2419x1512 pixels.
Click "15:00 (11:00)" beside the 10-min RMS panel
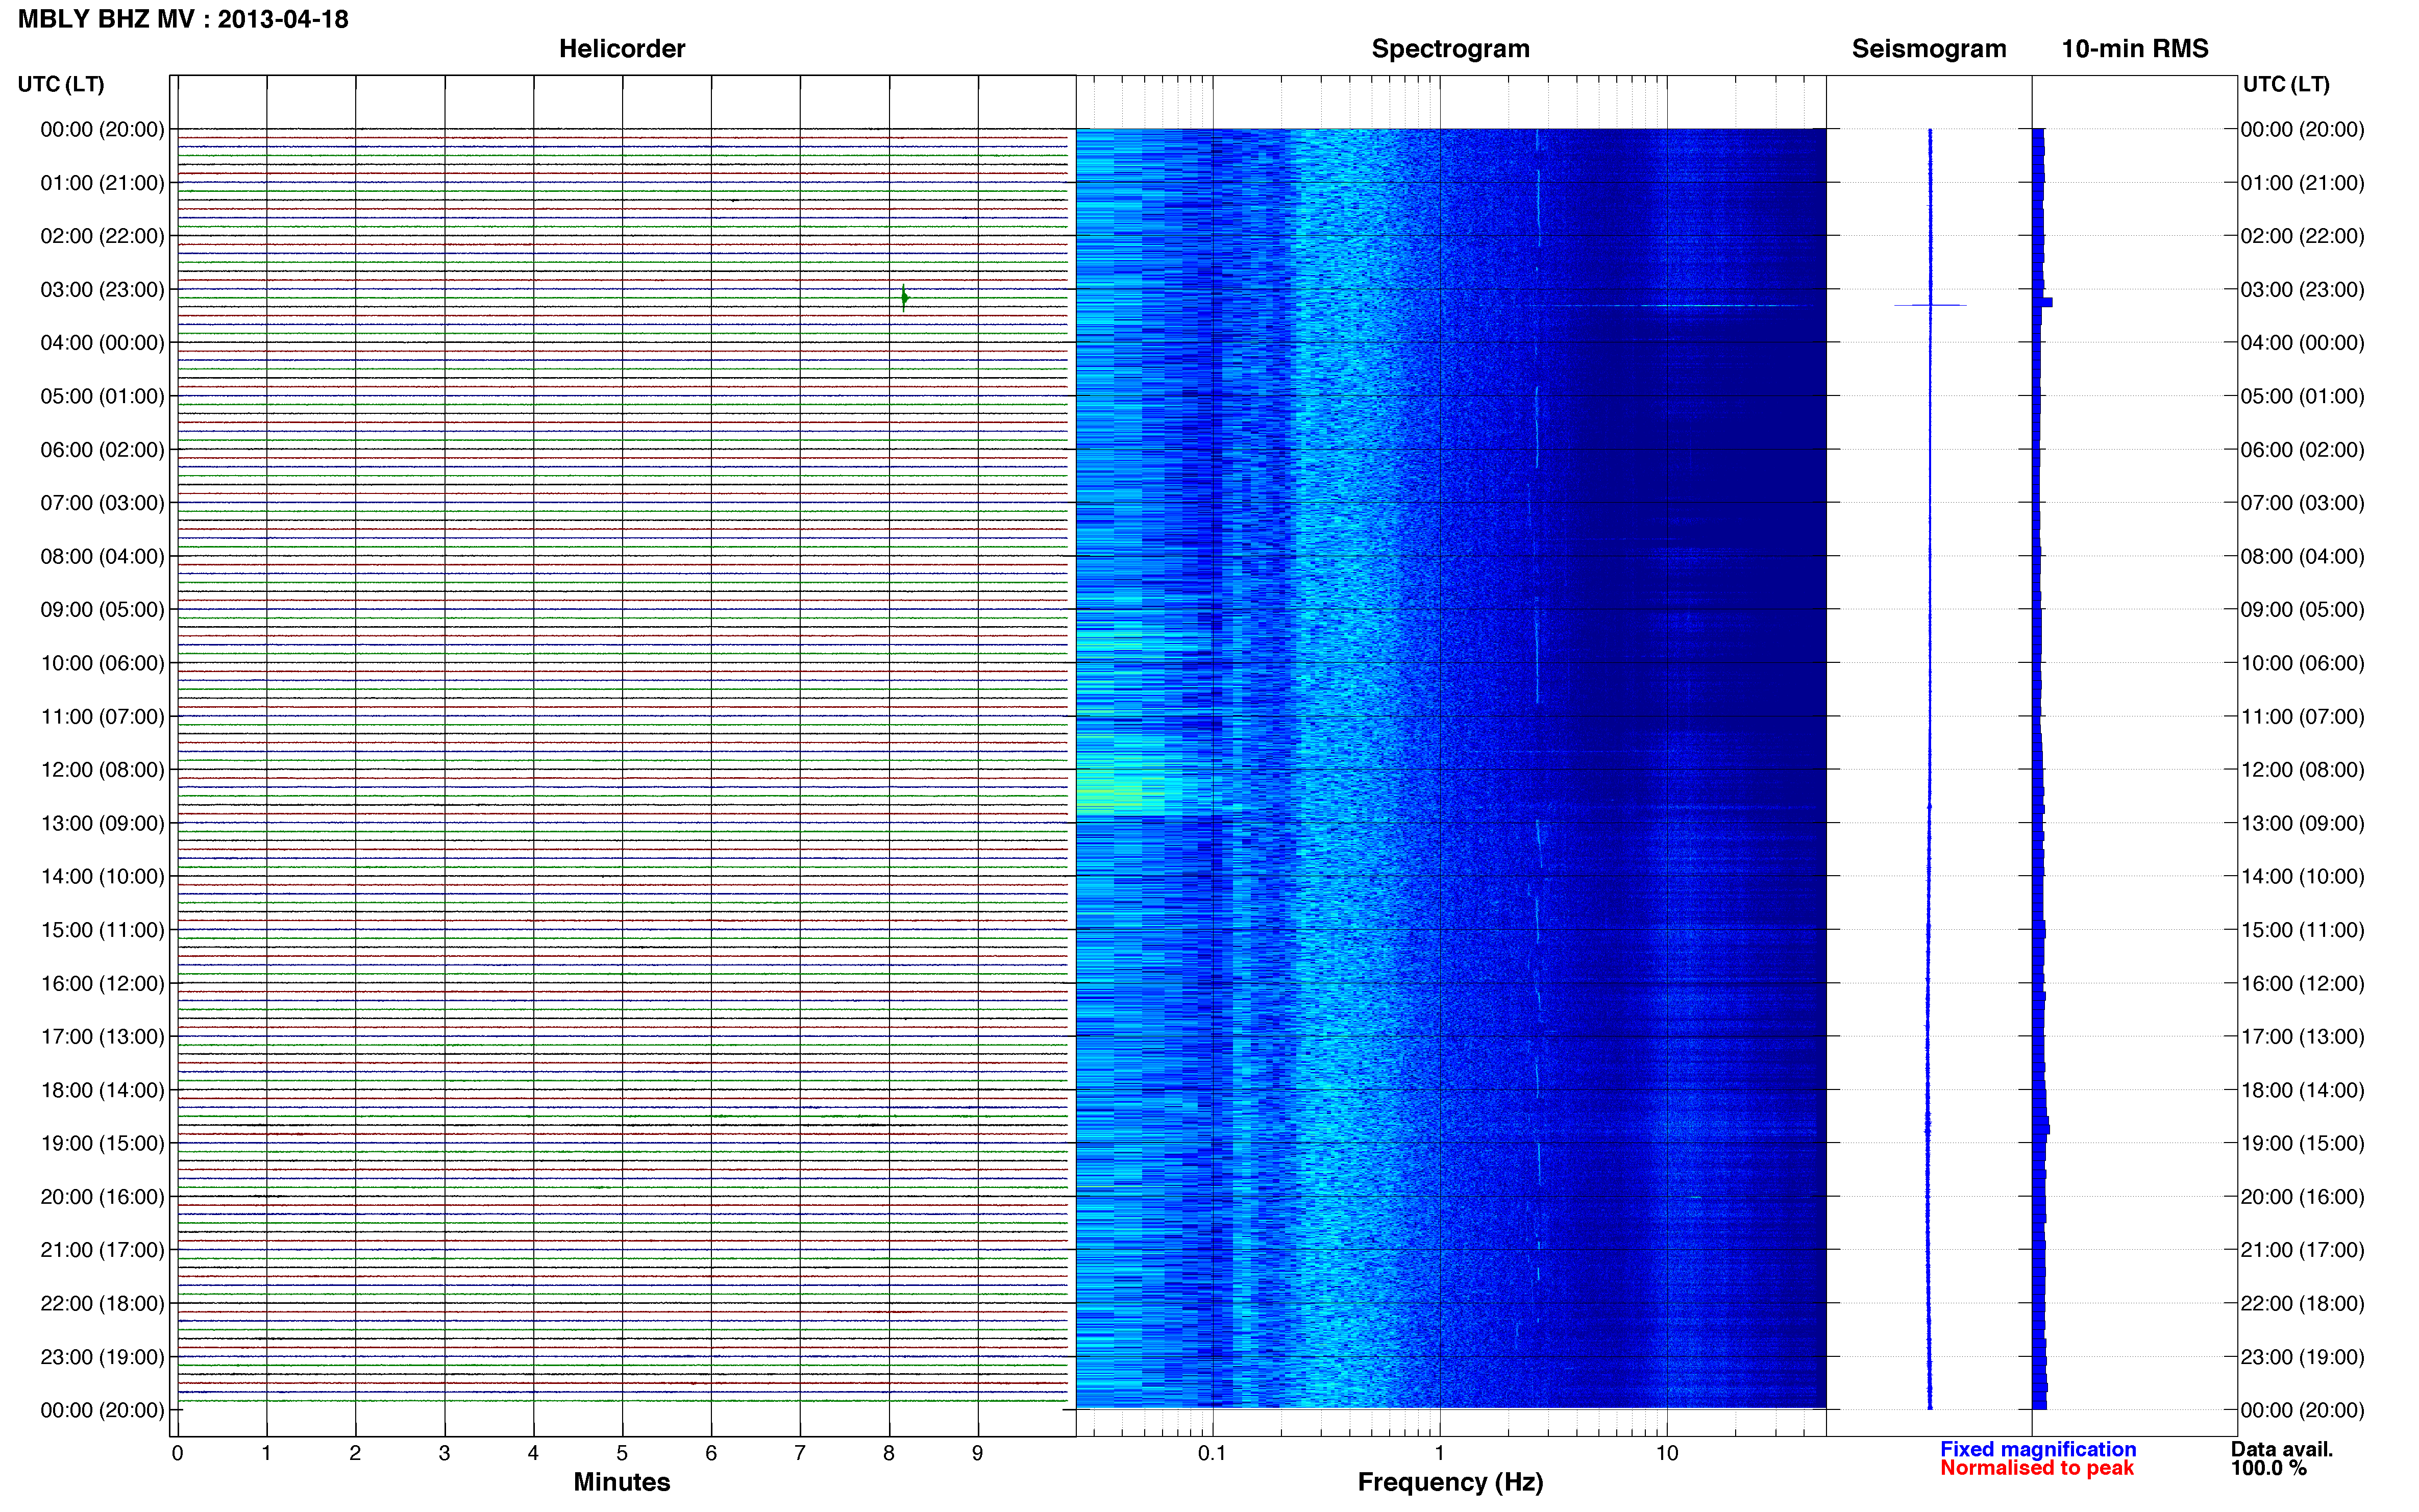(2303, 930)
